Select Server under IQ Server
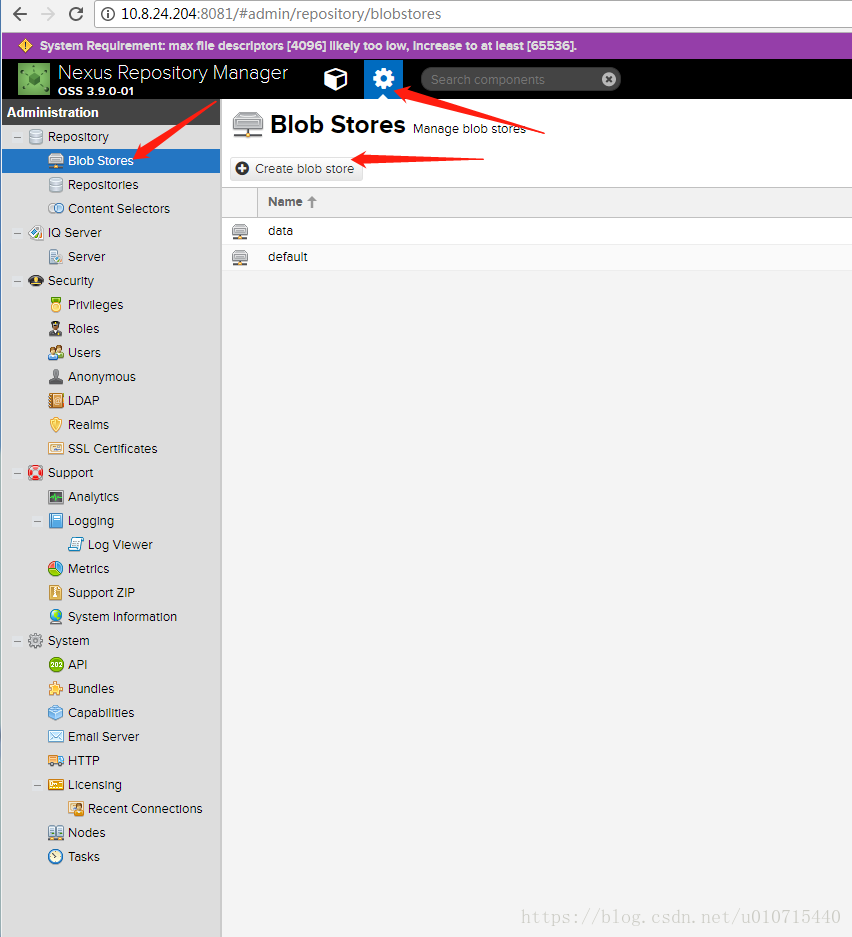 87,256
